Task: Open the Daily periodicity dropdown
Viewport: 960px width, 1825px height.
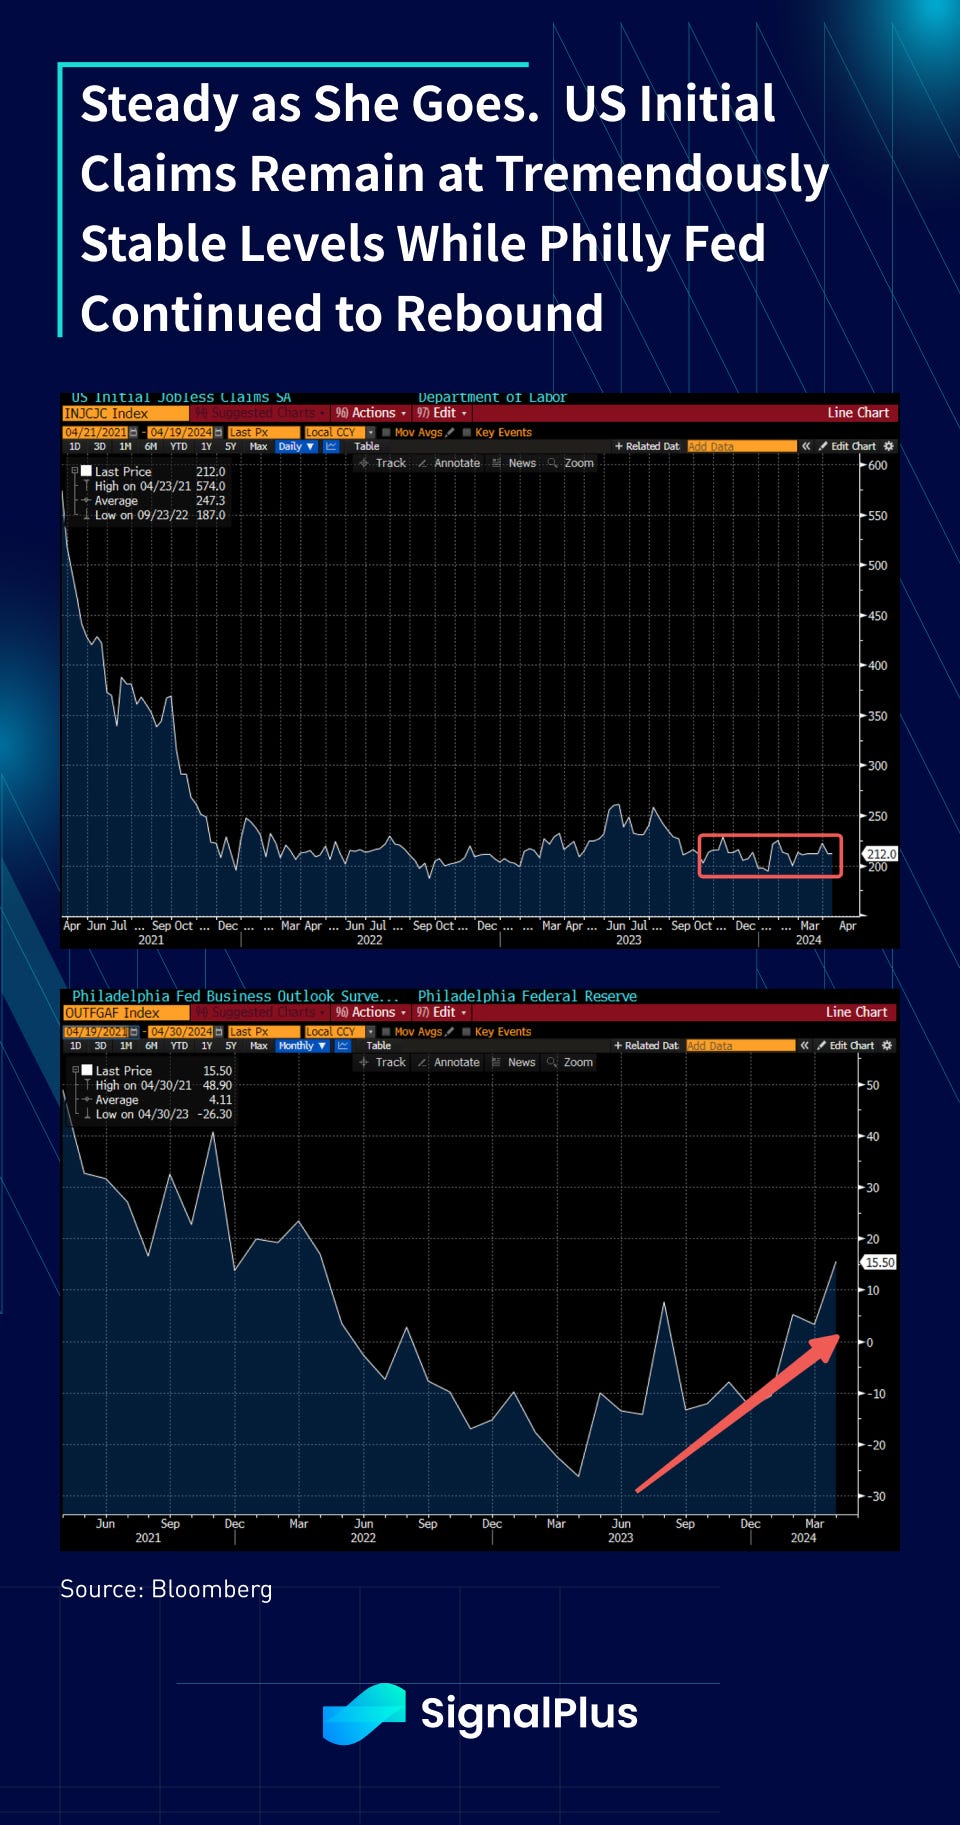Action: (296, 446)
